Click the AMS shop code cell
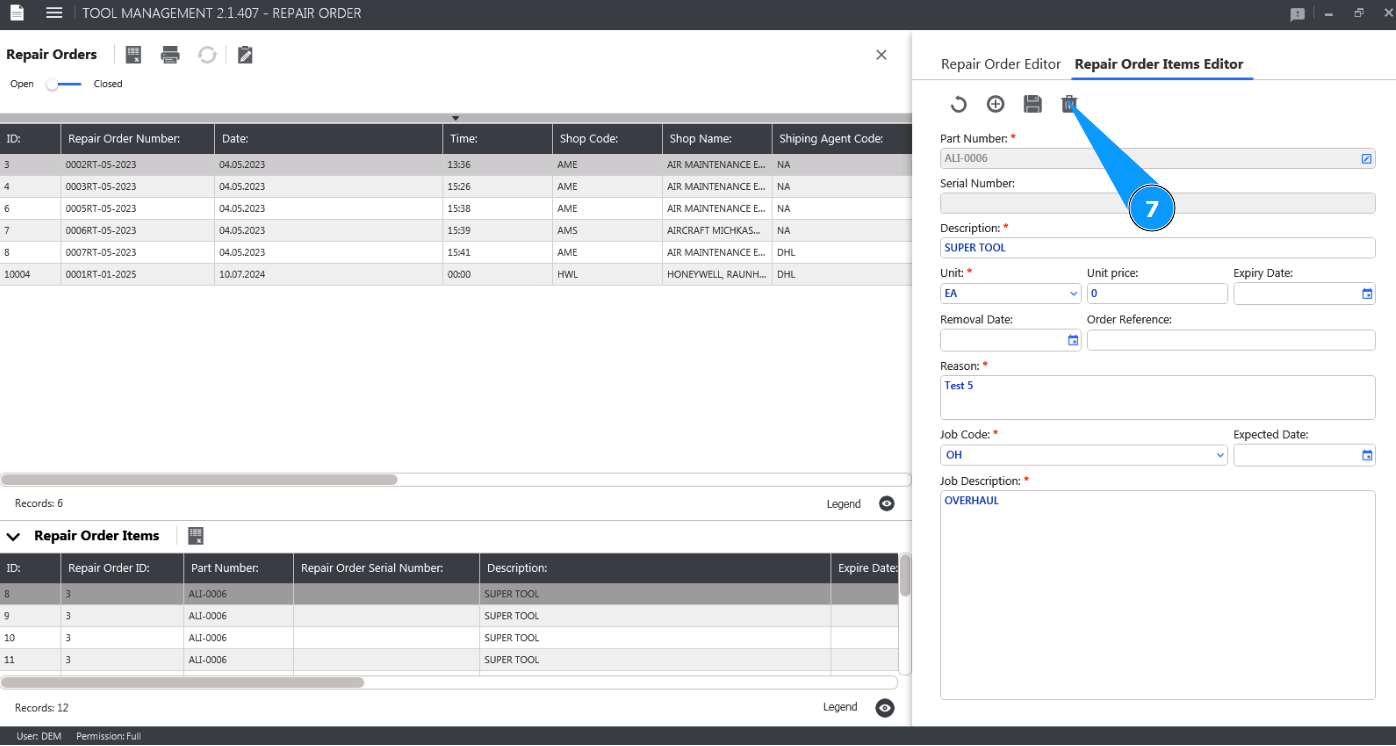 (607, 231)
